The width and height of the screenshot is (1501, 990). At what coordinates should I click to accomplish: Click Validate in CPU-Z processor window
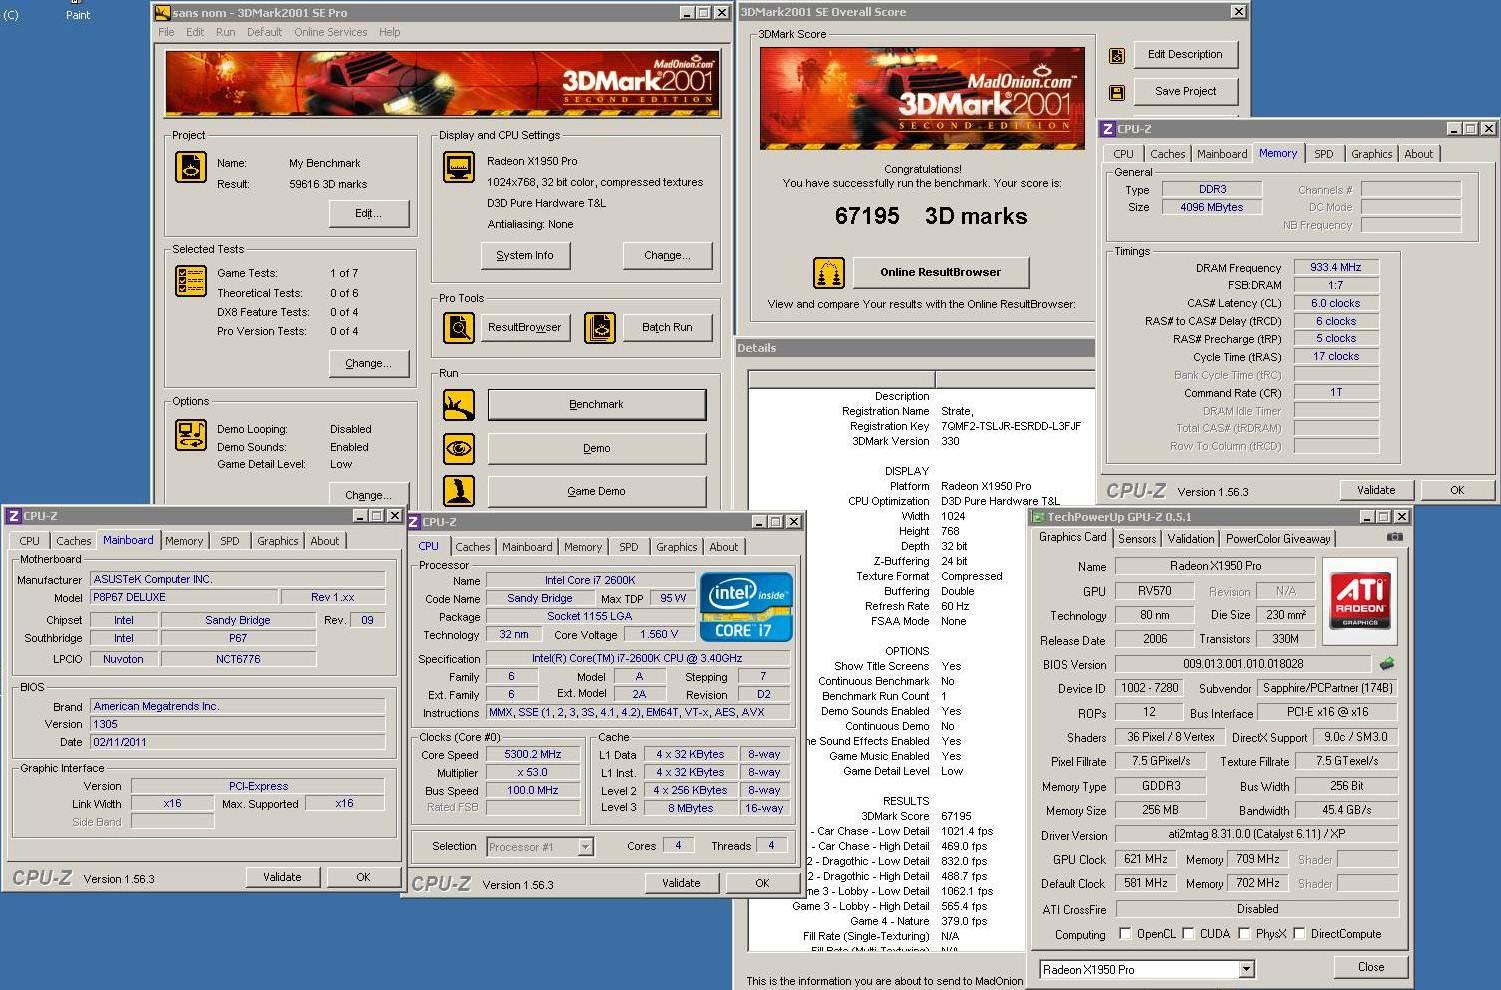[x=681, y=883]
